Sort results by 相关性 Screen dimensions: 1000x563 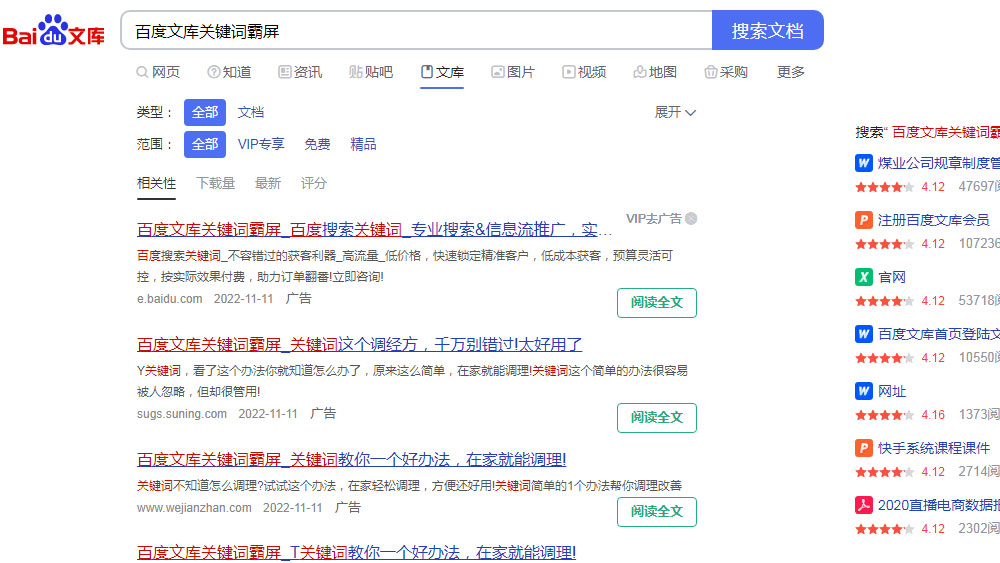coord(156,184)
